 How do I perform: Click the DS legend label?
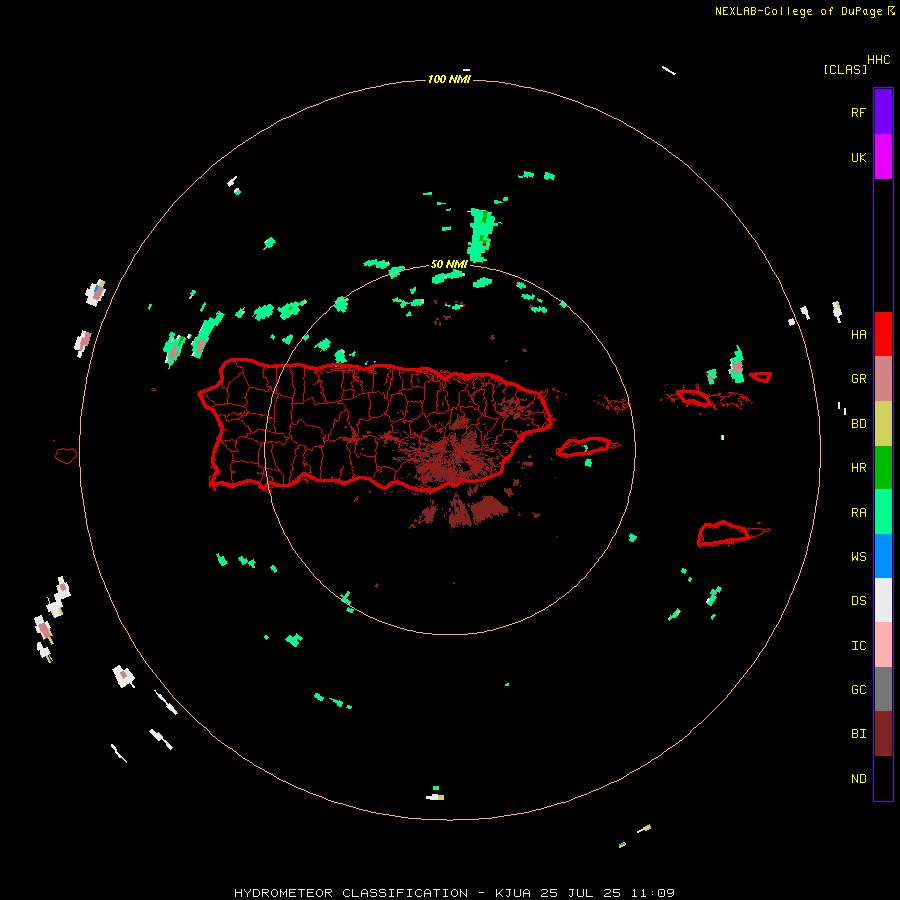coord(858,601)
